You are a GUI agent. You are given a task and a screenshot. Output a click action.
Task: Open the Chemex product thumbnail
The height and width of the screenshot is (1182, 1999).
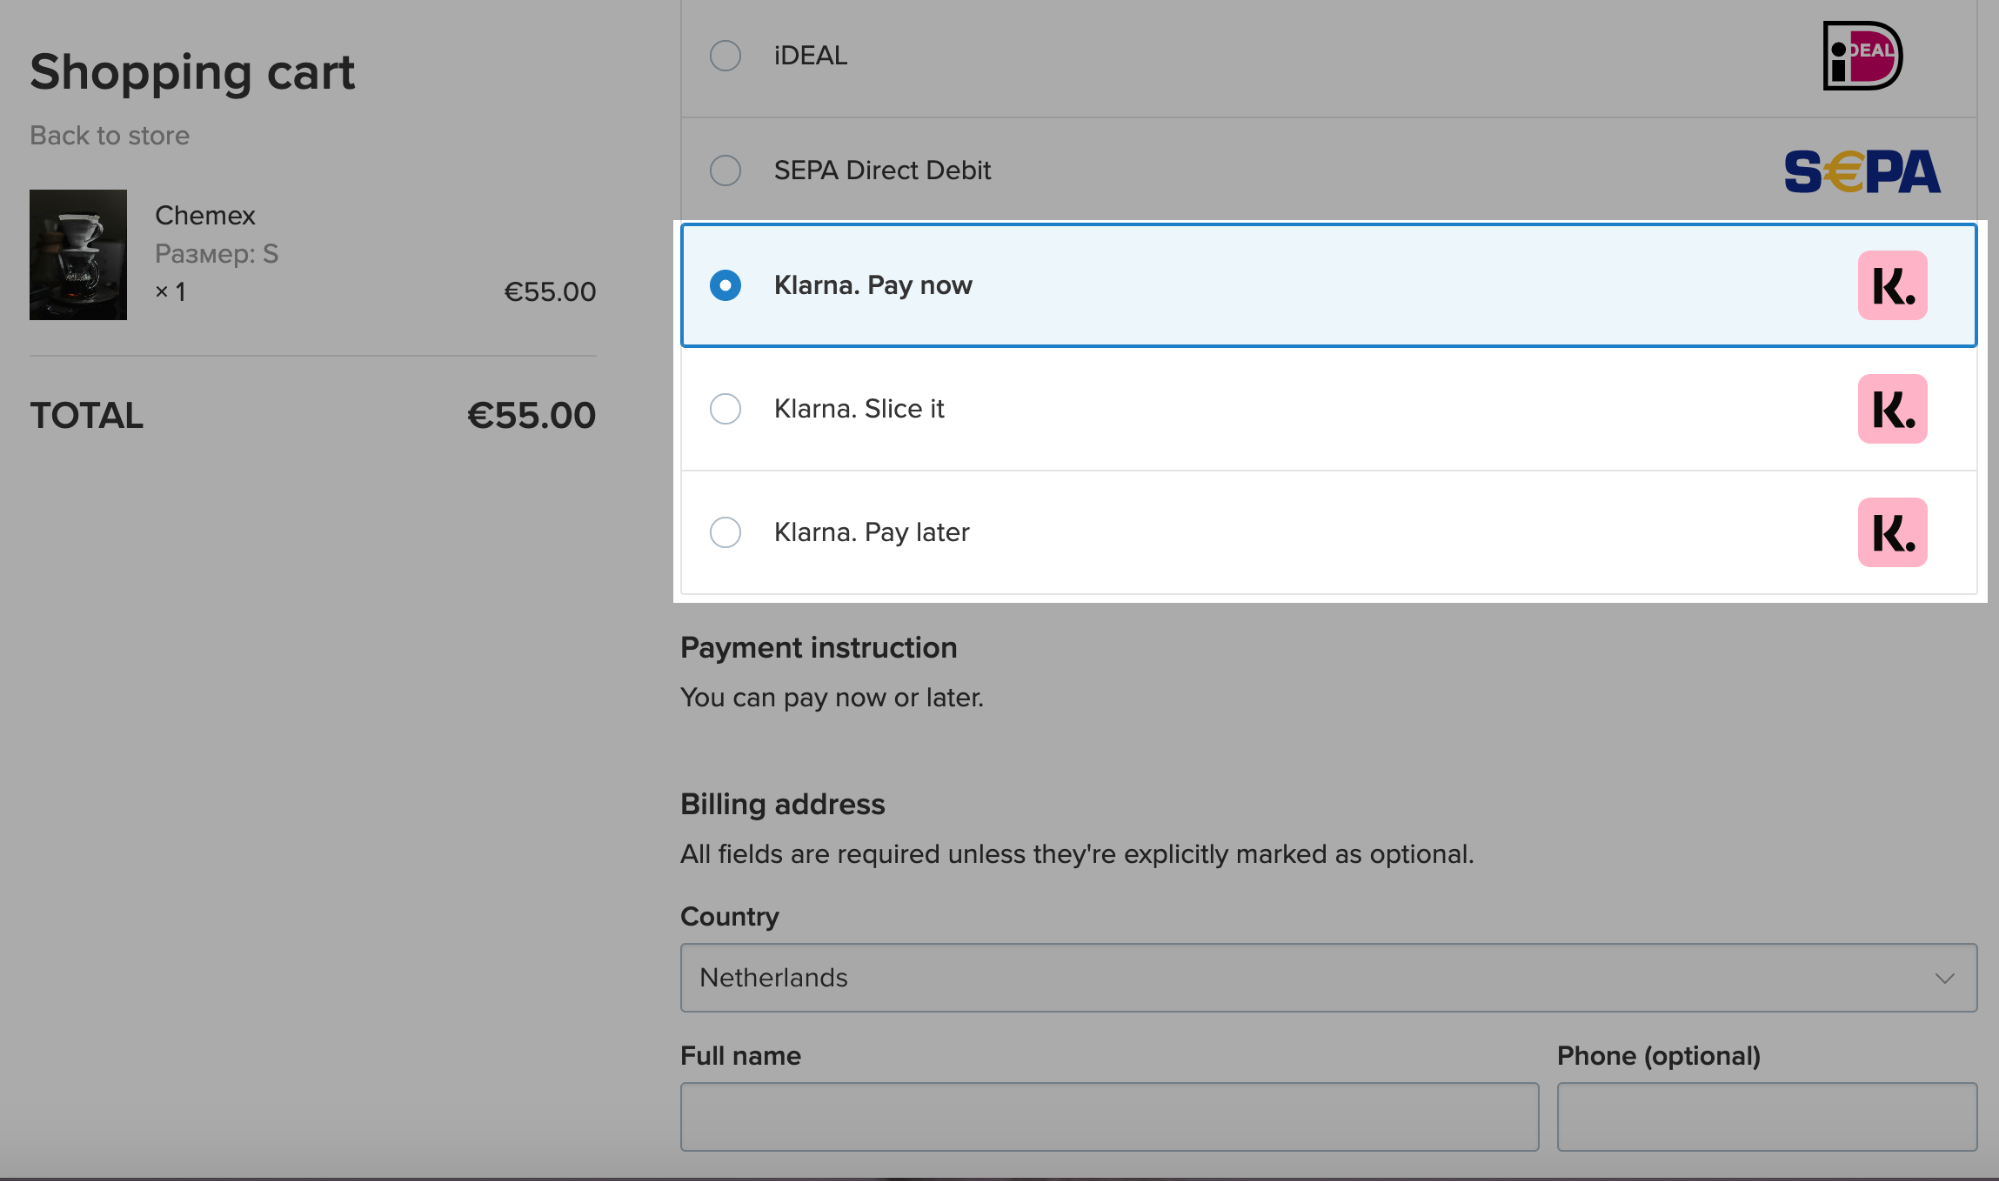coord(77,254)
